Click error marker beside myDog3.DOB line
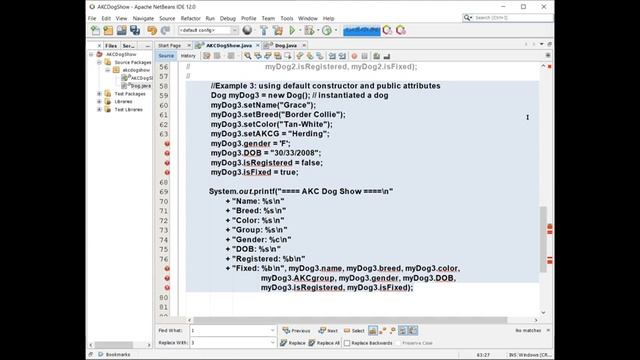This screenshot has width=640, height=360. coord(167,153)
